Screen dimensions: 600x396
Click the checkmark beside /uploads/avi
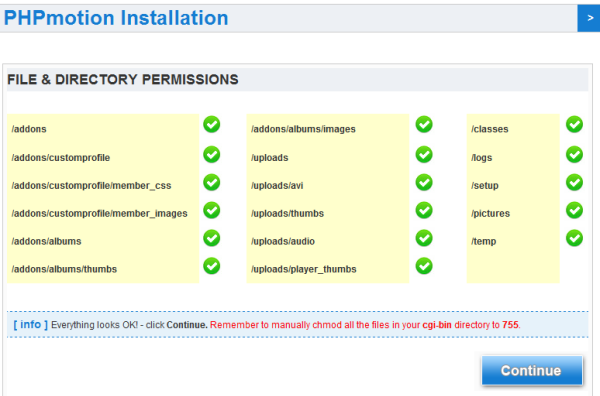[424, 183]
